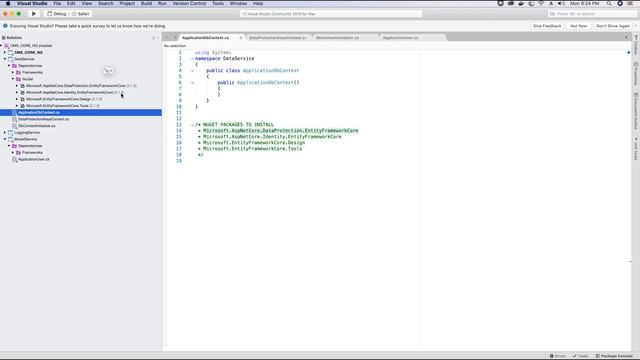Click the volume icon in menu bar
The image size is (640, 360).
pos(561,3)
